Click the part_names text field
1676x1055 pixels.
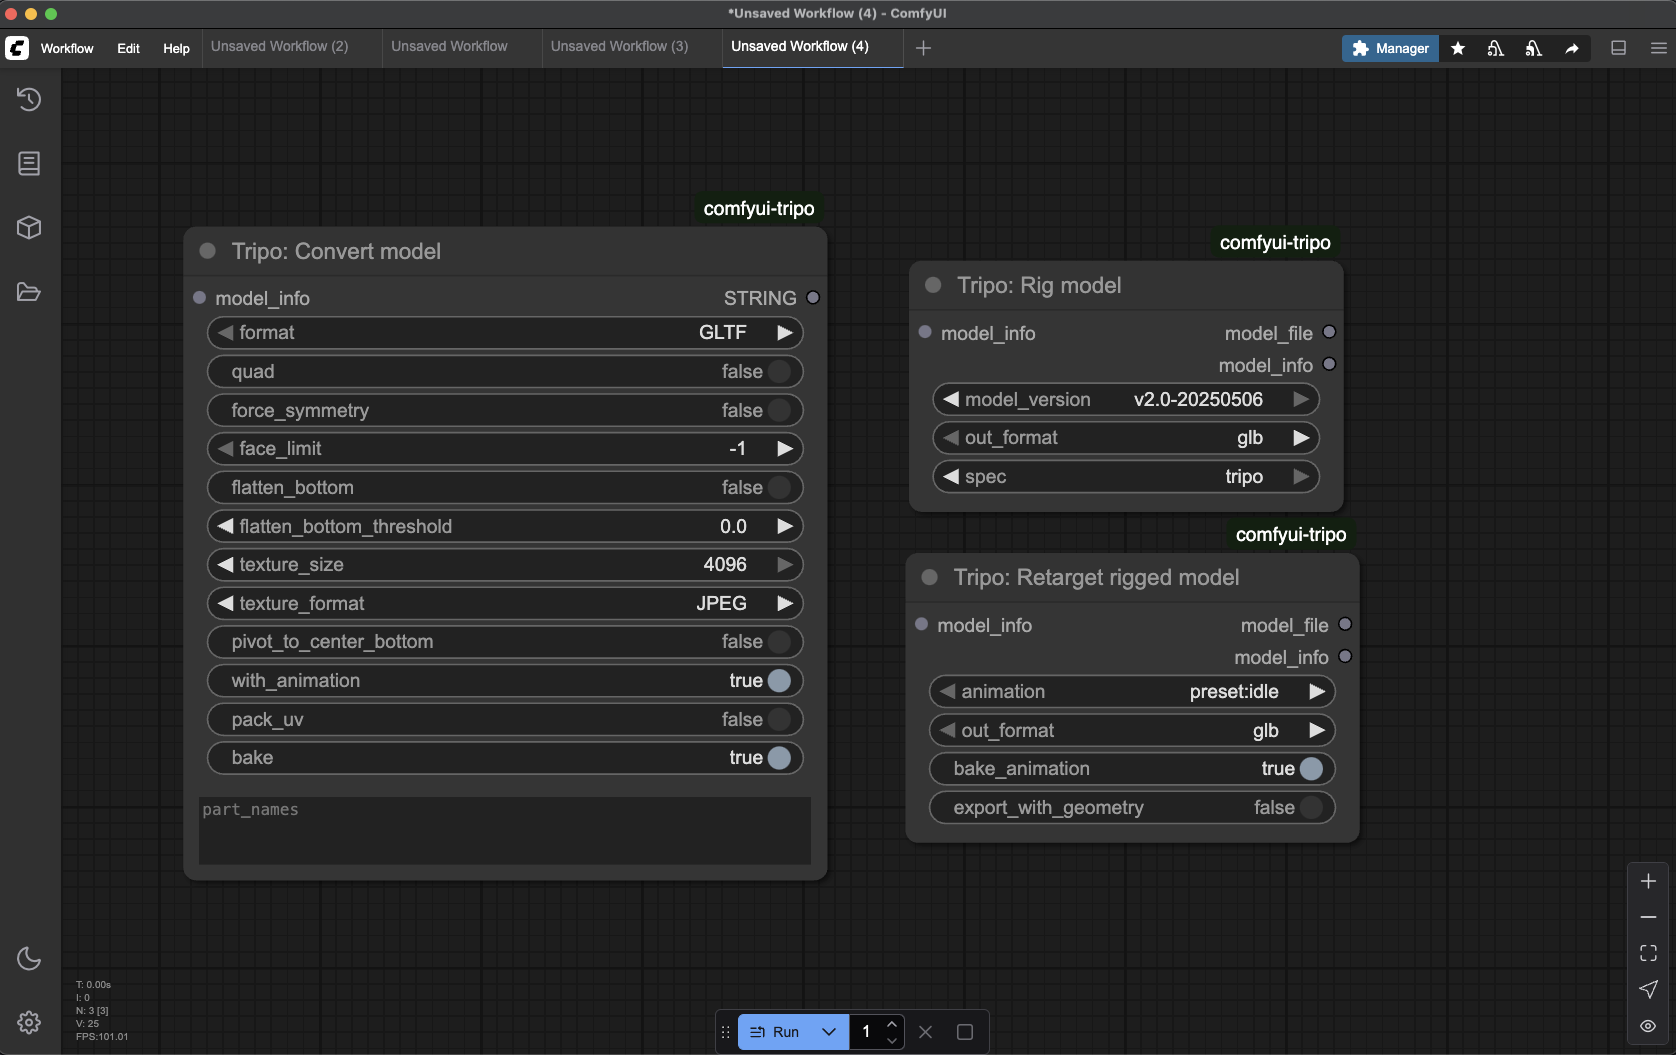click(505, 830)
